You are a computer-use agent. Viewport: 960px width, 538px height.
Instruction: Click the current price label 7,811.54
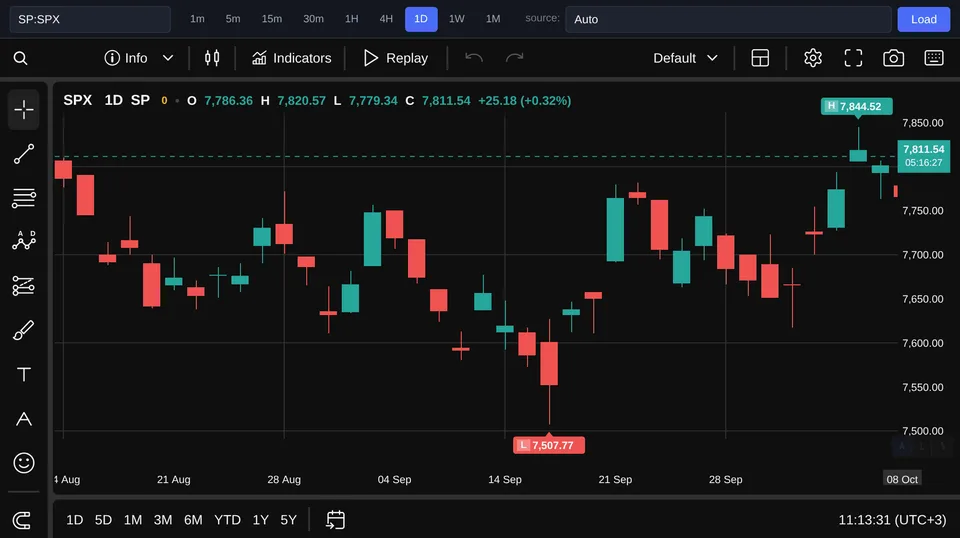[x=923, y=155]
